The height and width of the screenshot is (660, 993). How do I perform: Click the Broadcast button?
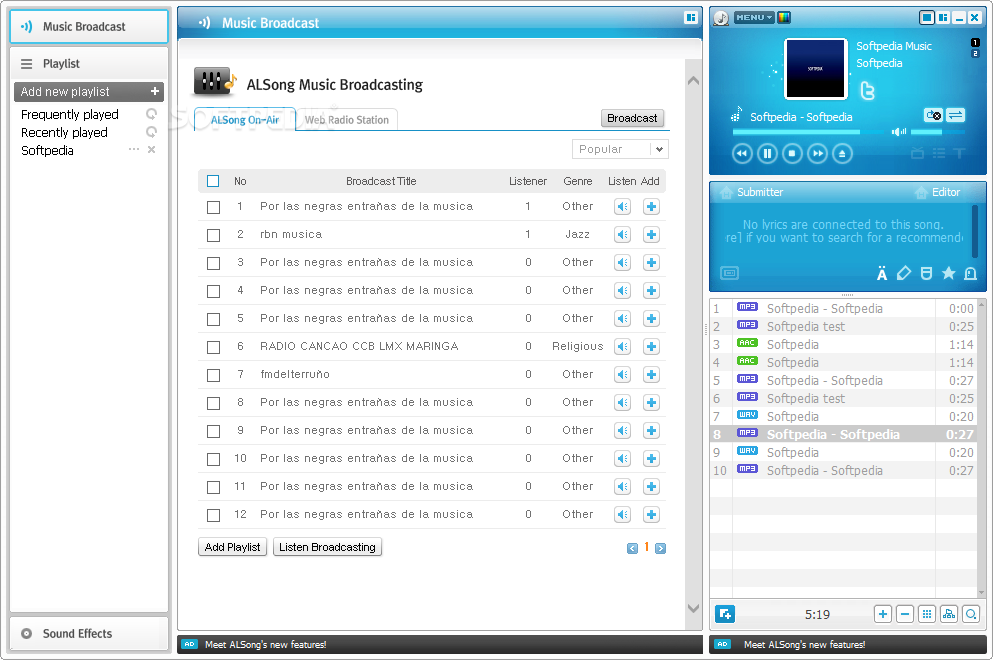tap(632, 118)
